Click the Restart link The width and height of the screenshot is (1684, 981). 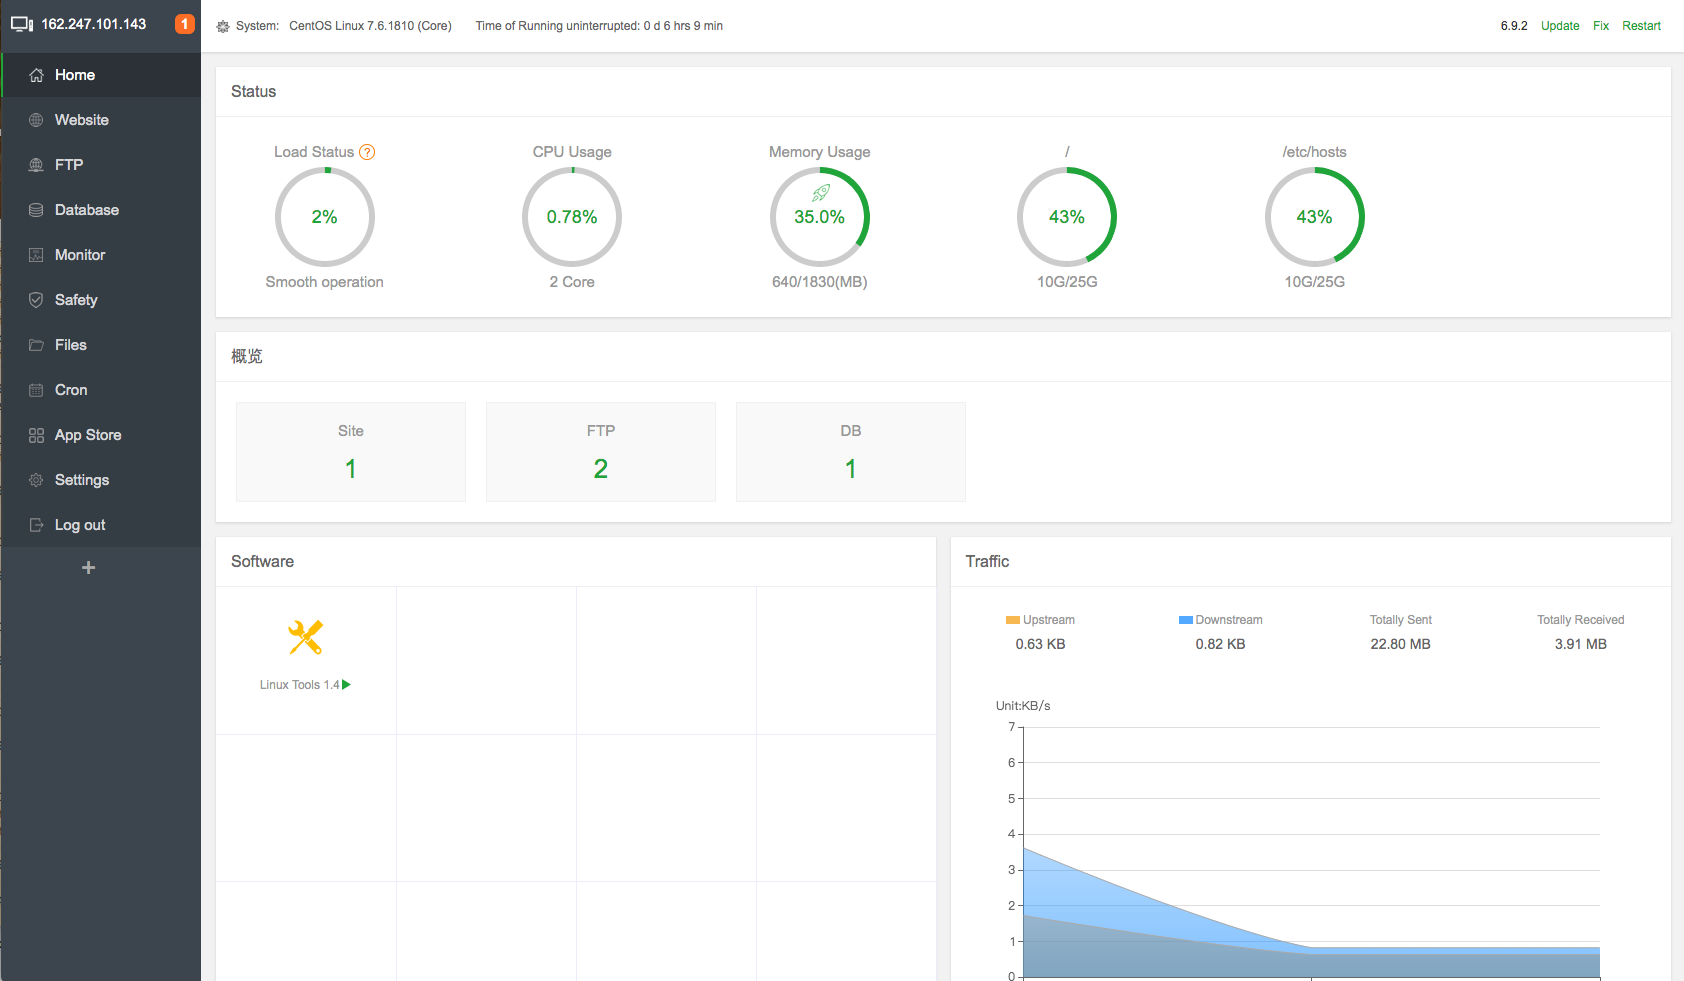tap(1641, 26)
